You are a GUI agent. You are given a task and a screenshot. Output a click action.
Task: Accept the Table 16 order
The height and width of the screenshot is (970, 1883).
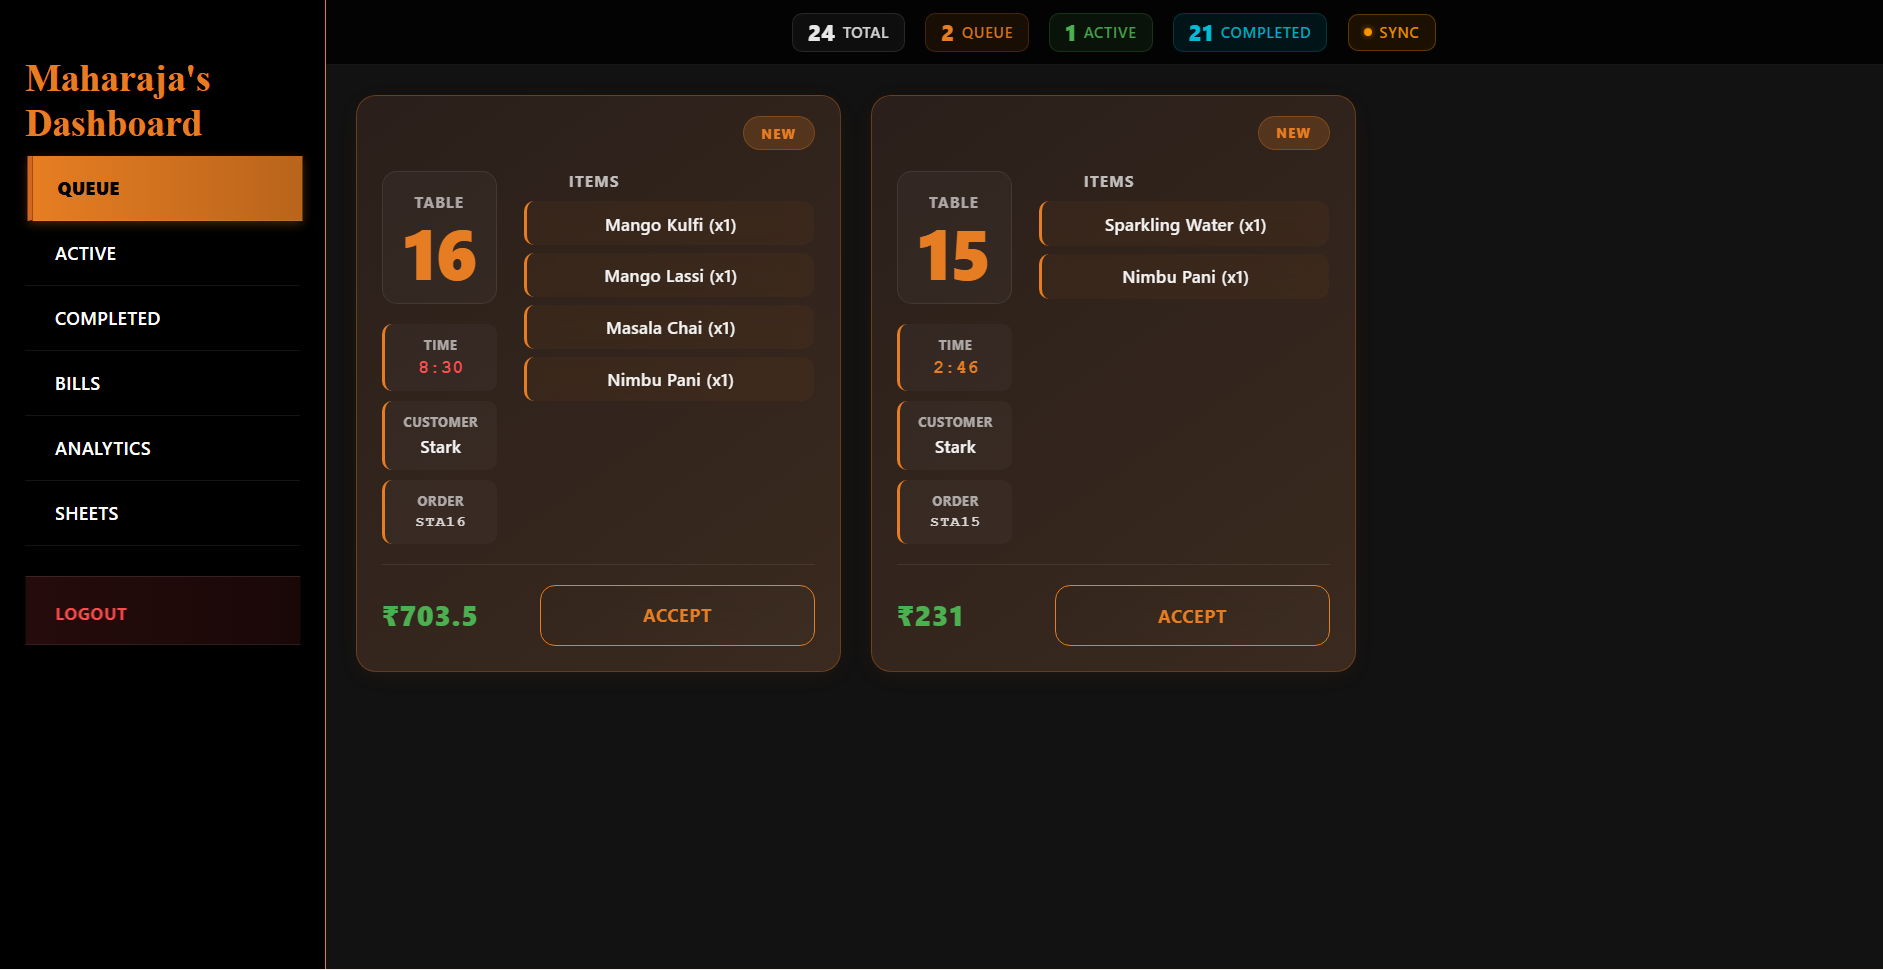click(677, 616)
